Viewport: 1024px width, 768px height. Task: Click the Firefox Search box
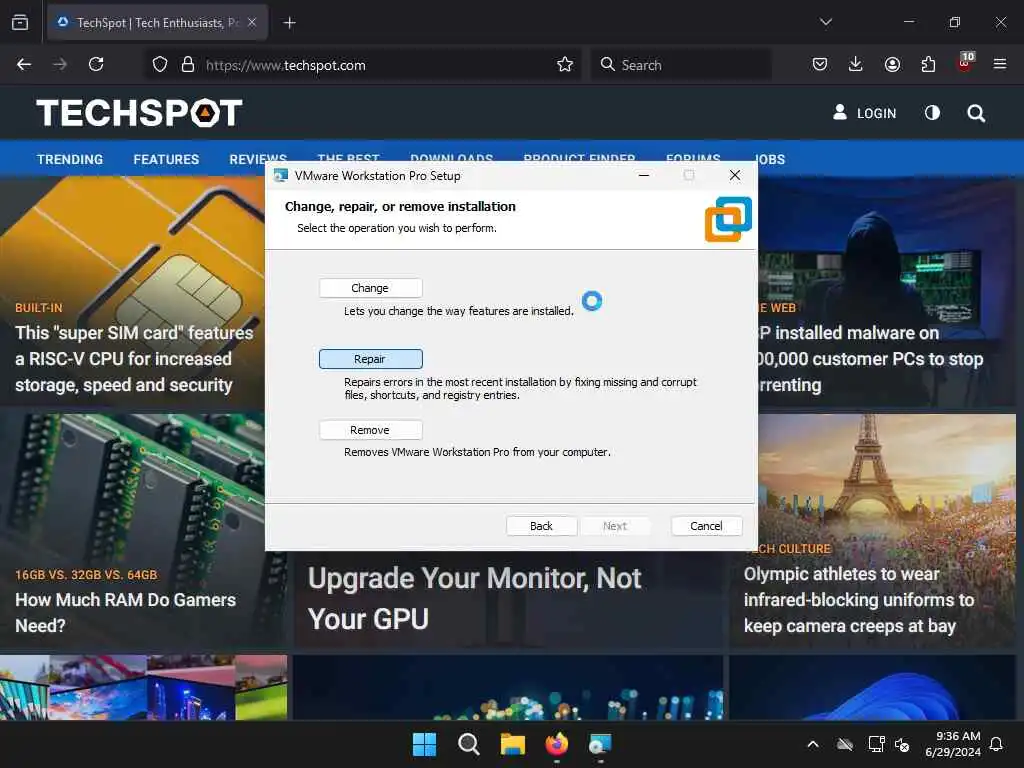click(x=681, y=65)
